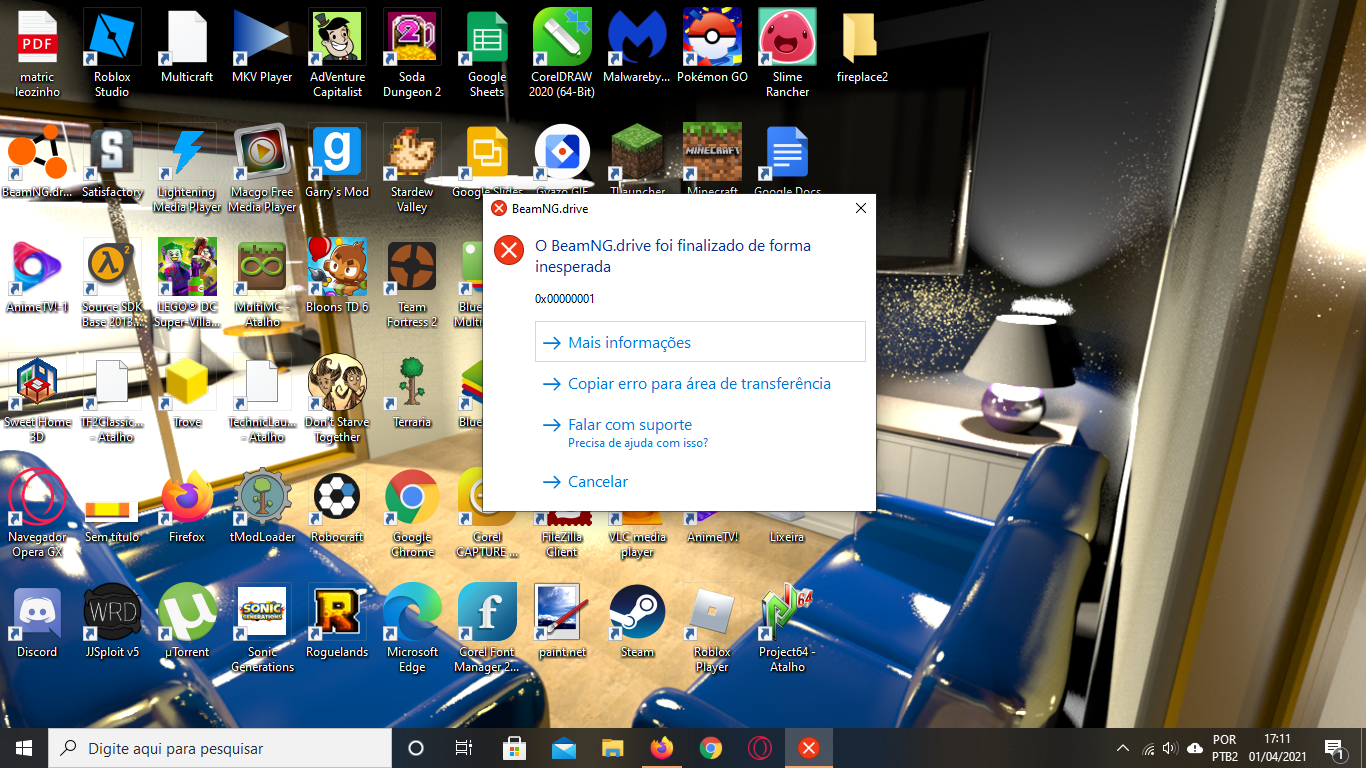Select the Garry's Mod icon
The width and height of the screenshot is (1366, 768).
337,162
